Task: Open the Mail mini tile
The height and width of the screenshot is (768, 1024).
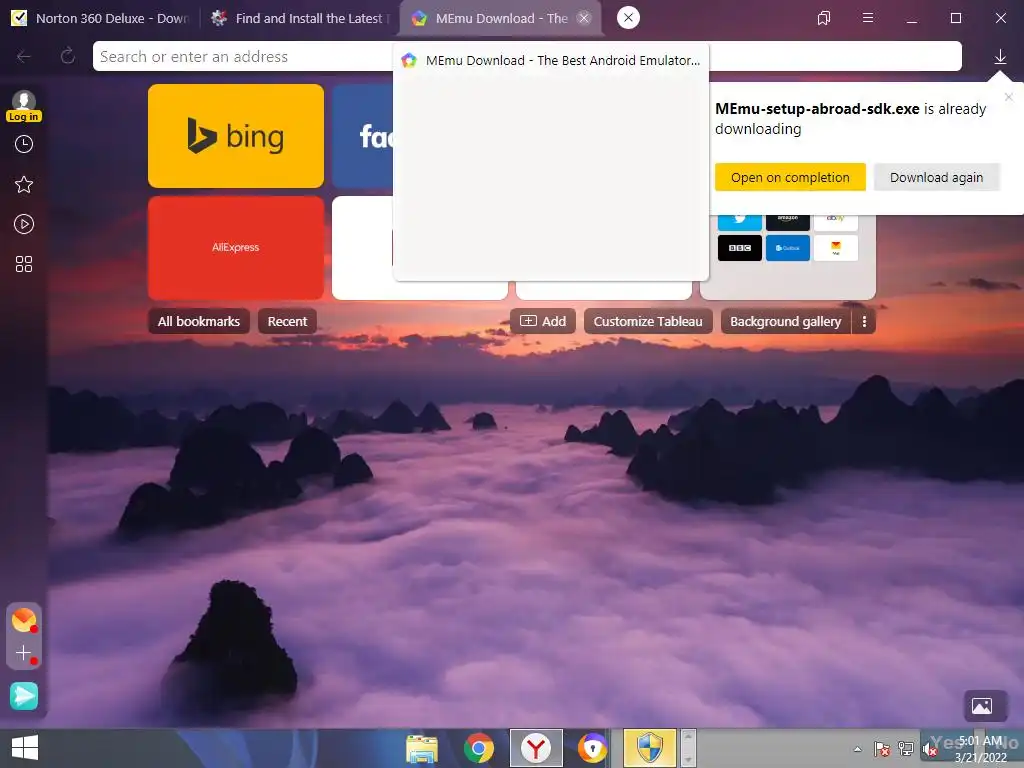Action: (836, 248)
